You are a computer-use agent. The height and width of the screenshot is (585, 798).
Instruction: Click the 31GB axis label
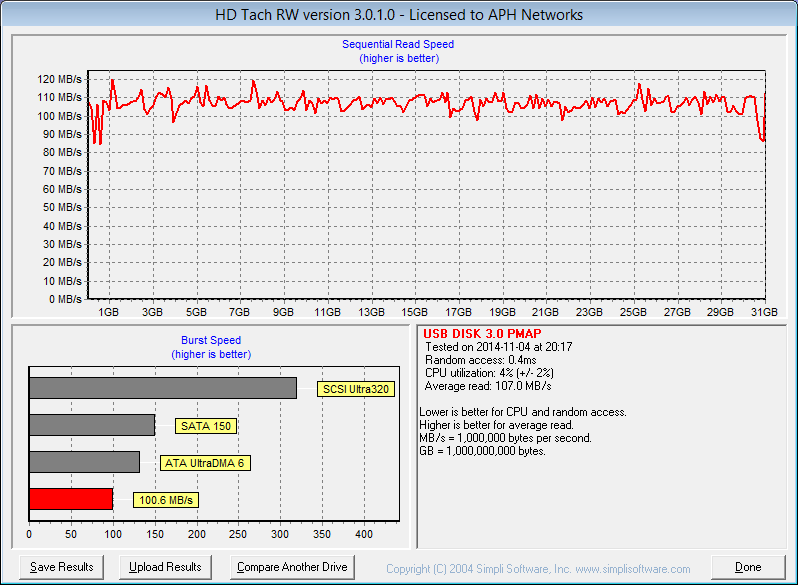pos(764,312)
